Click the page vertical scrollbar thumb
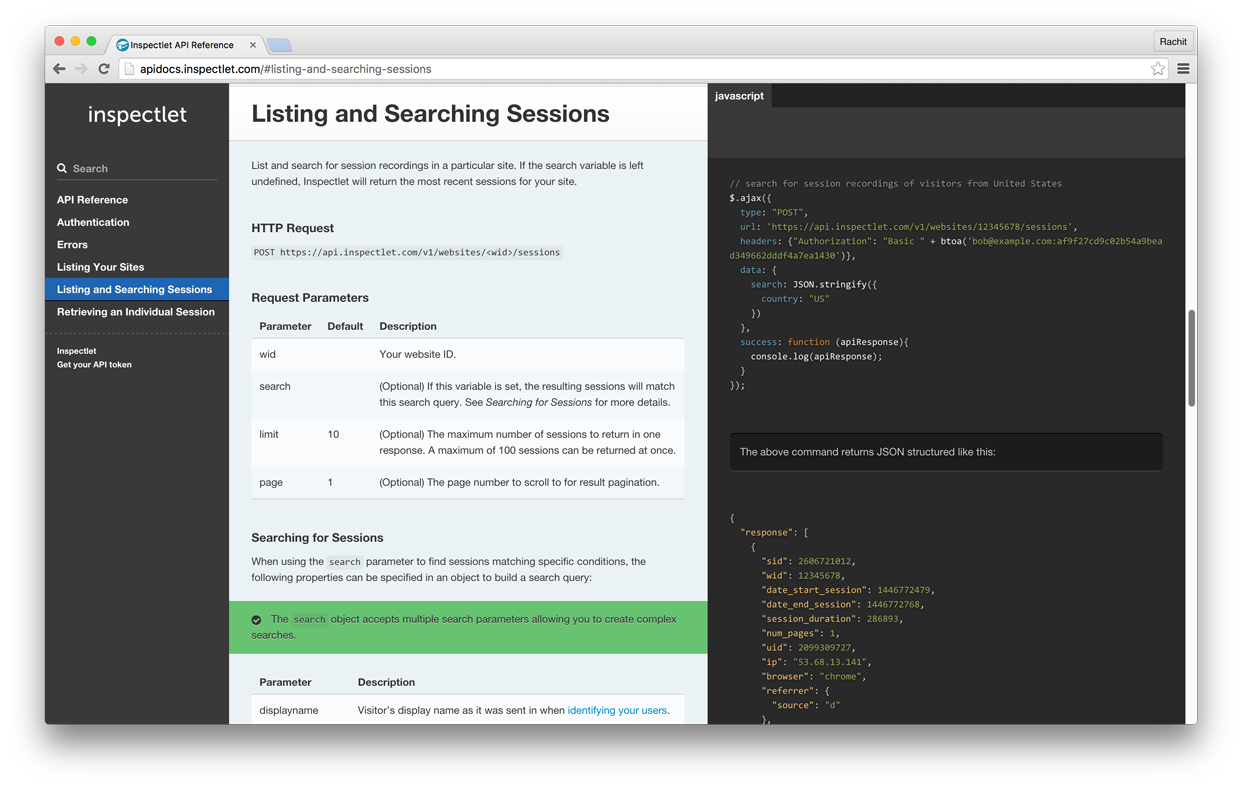The width and height of the screenshot is (1242, 788). [x=1191, y=358]
